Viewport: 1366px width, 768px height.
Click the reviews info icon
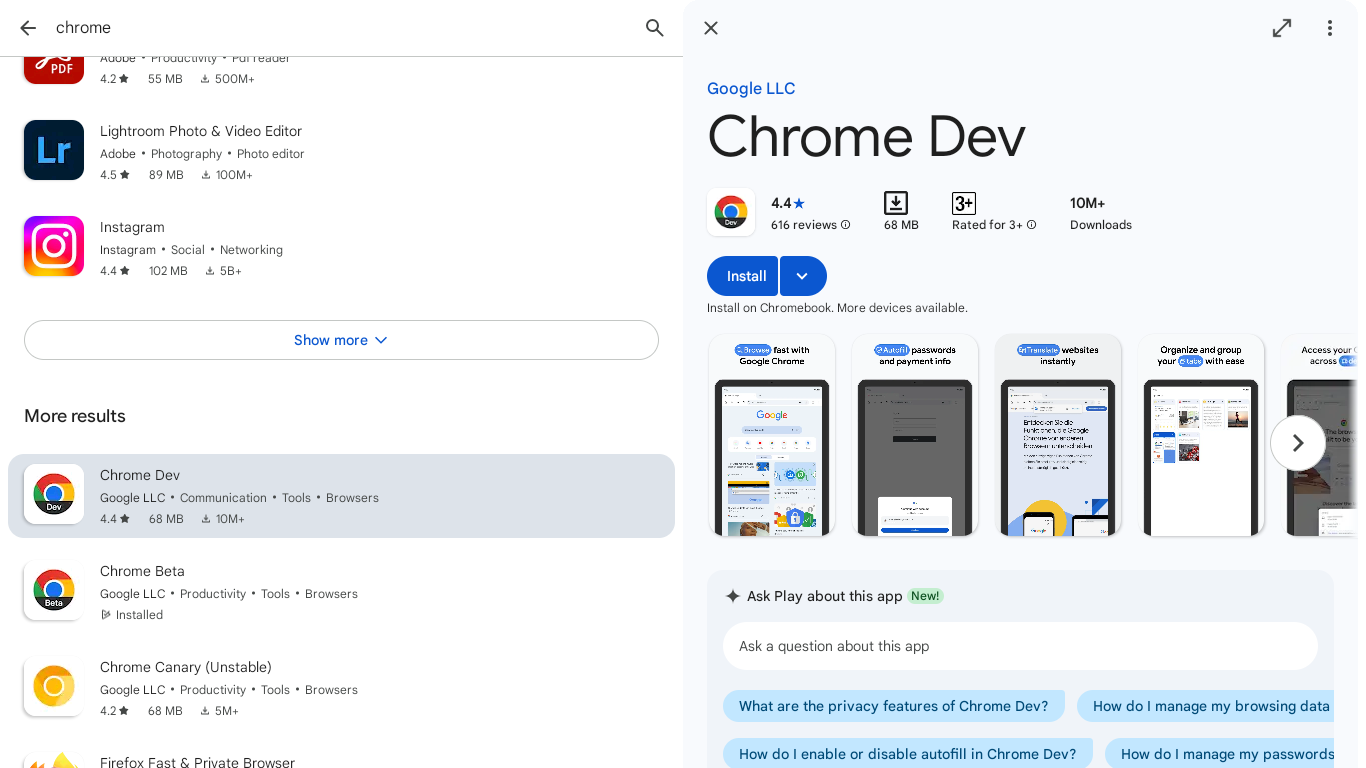coord(846,225)
